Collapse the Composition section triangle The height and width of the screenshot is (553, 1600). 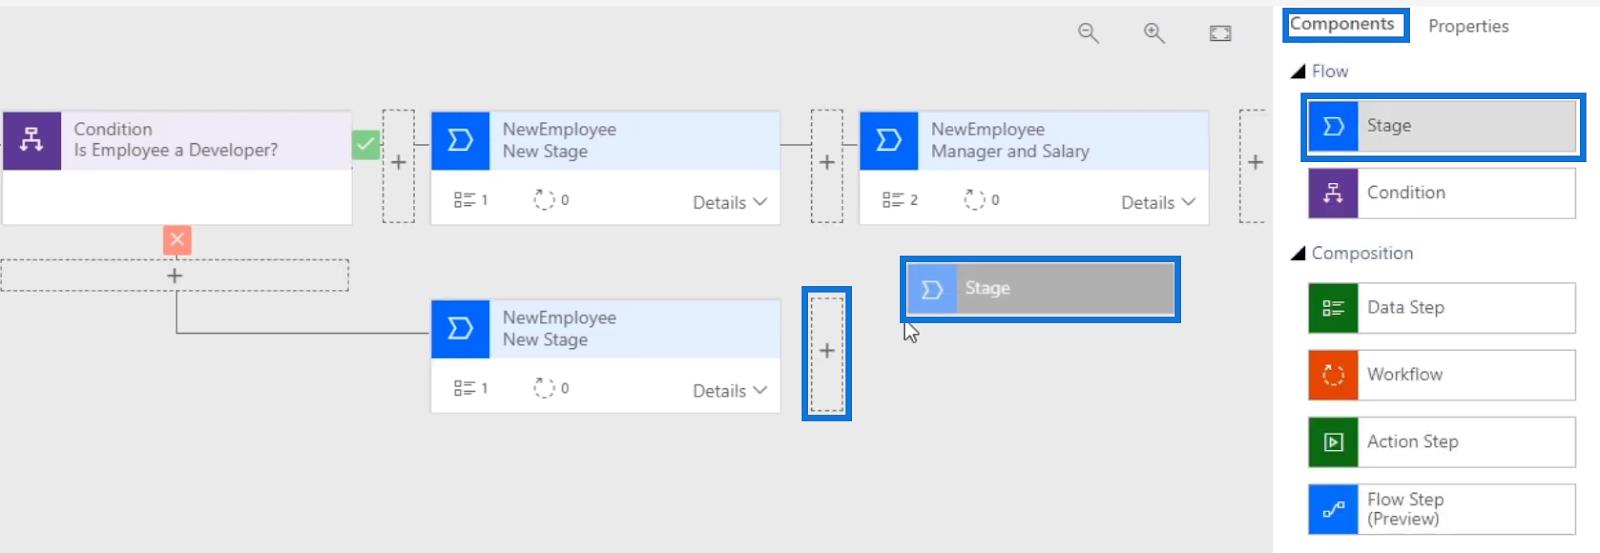pyautogui.click(x=1298, y=253)
